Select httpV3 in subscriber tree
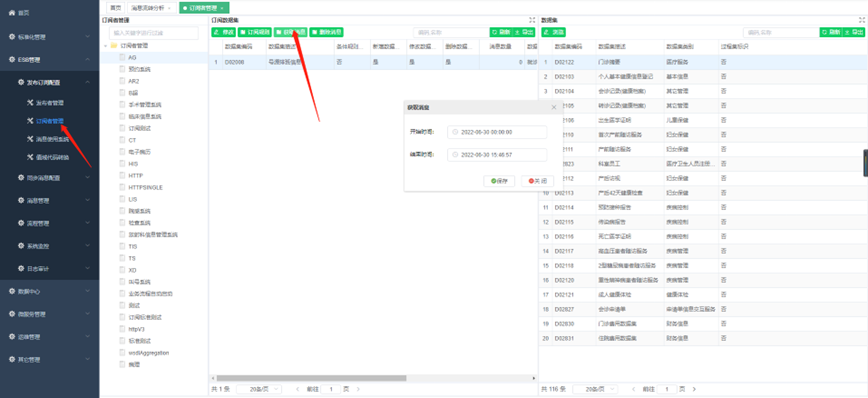 click(136, 329)
